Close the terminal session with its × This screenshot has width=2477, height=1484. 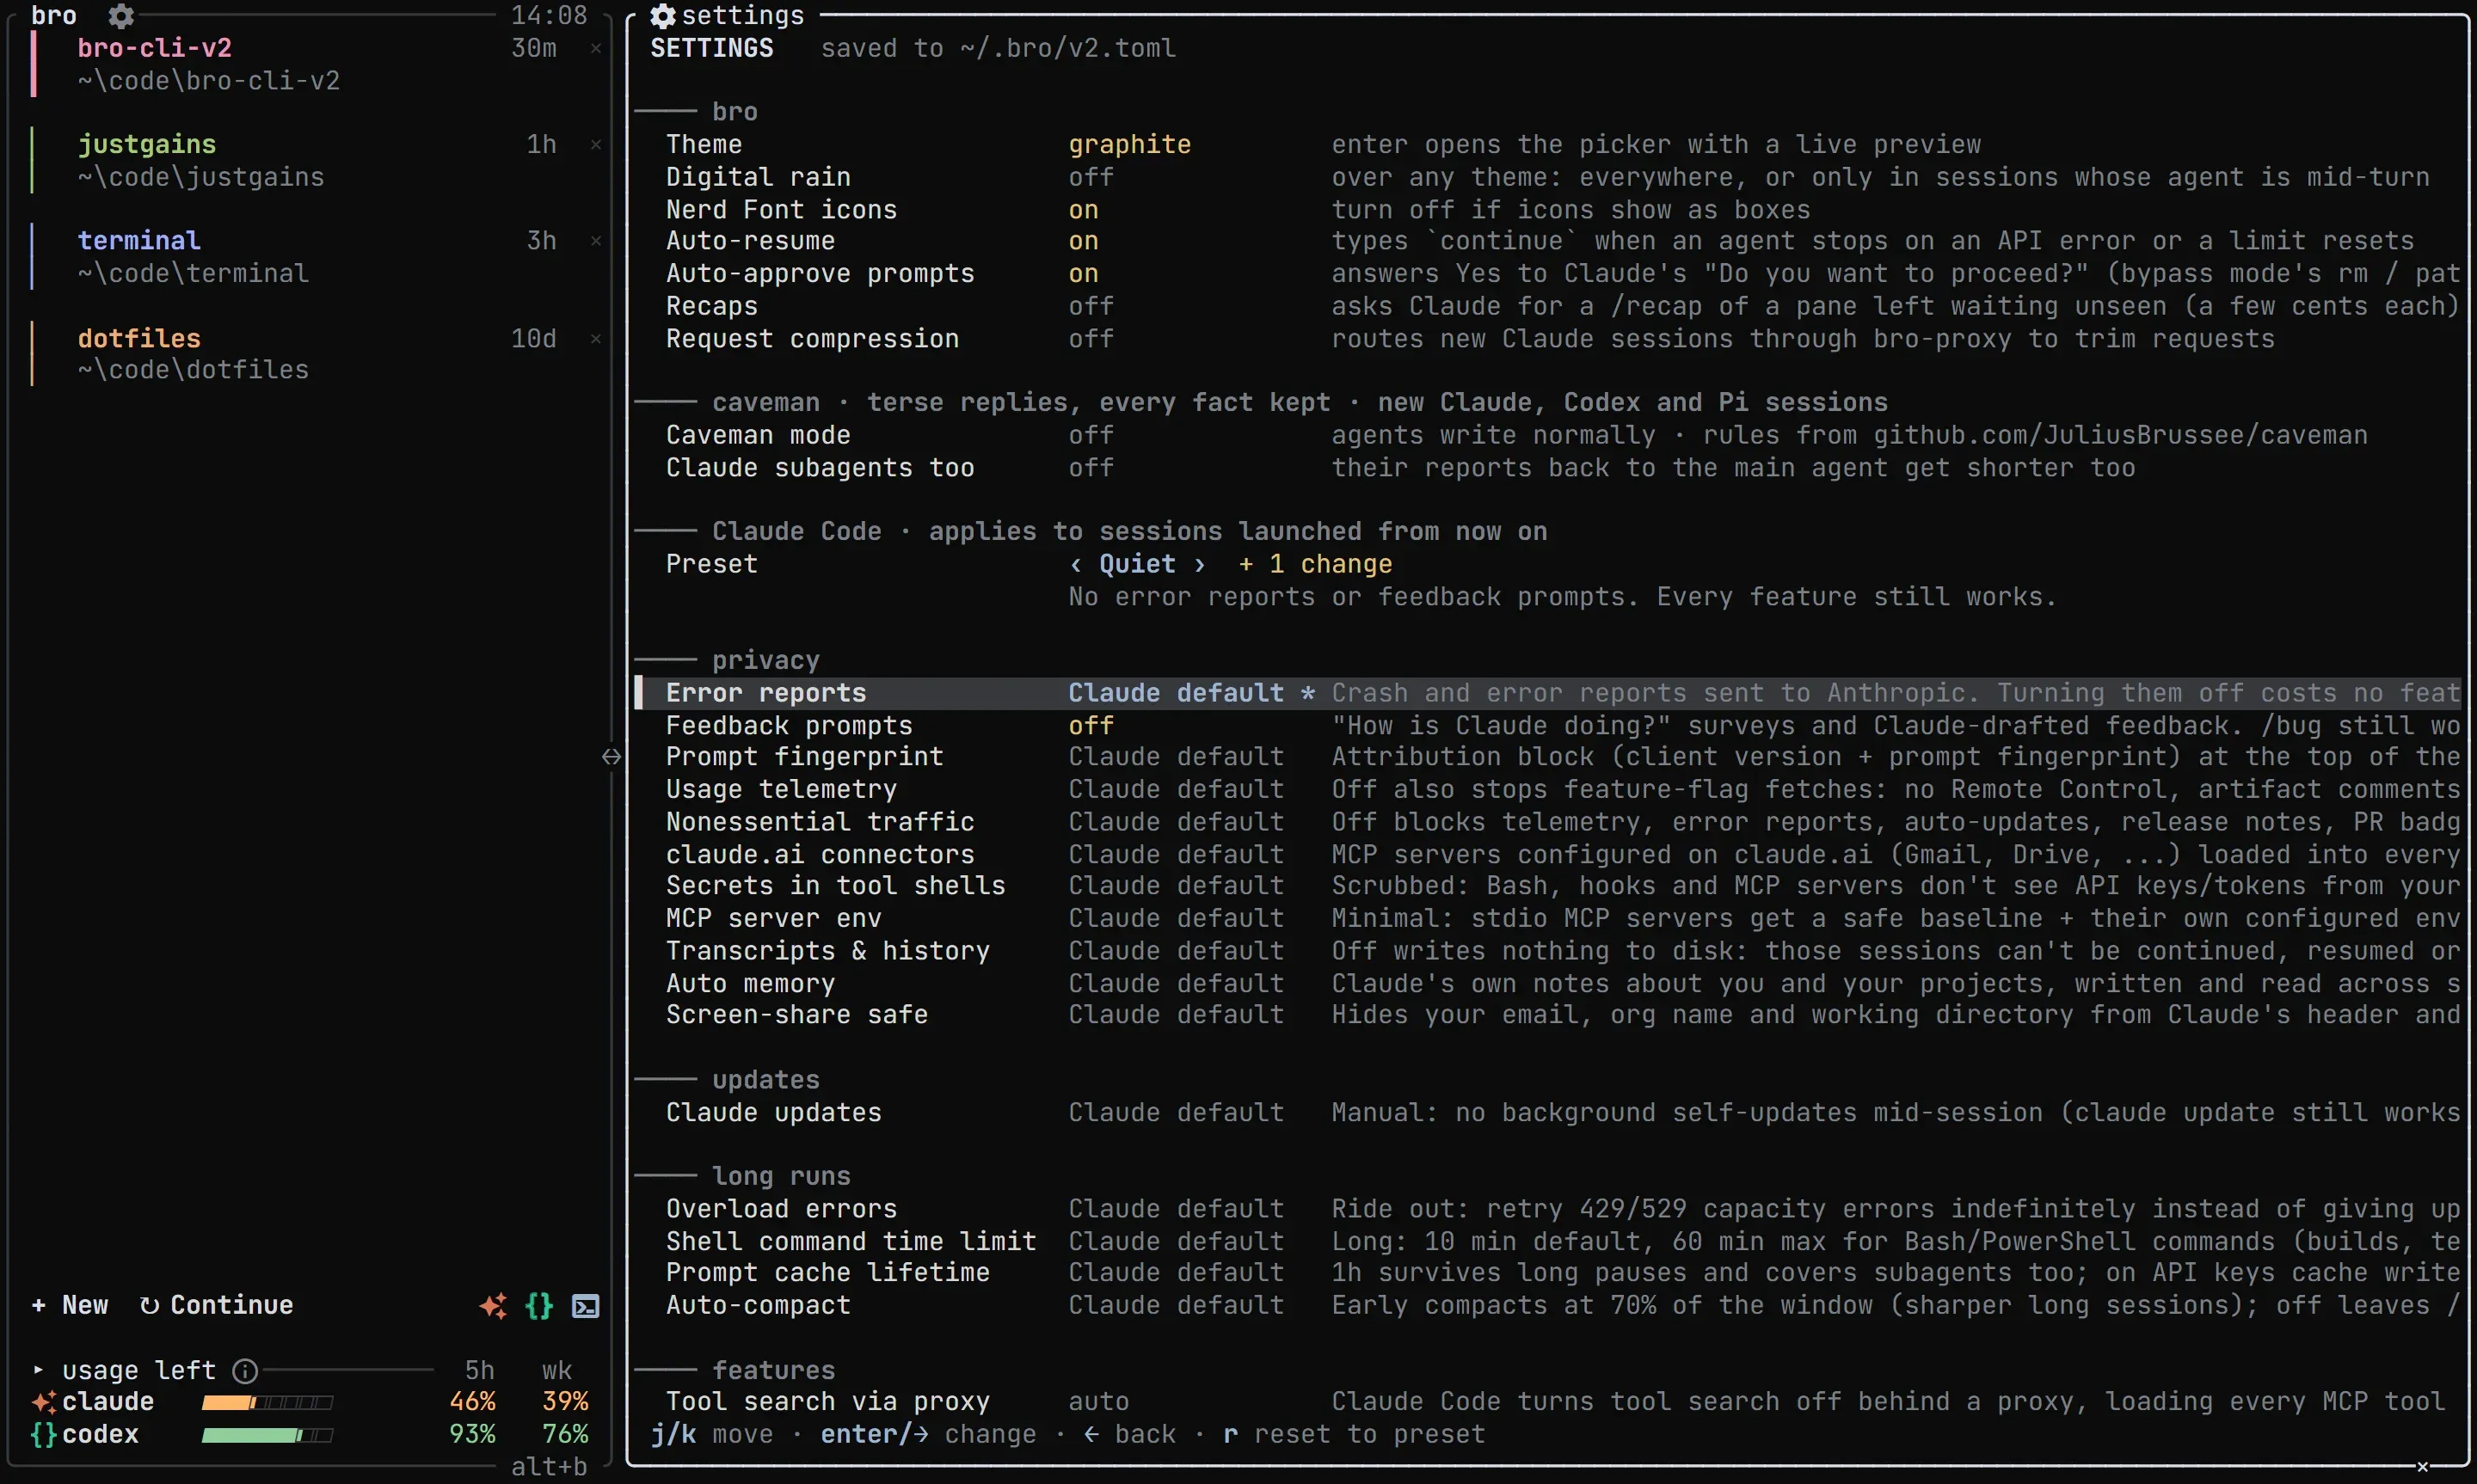pos(596,241)
